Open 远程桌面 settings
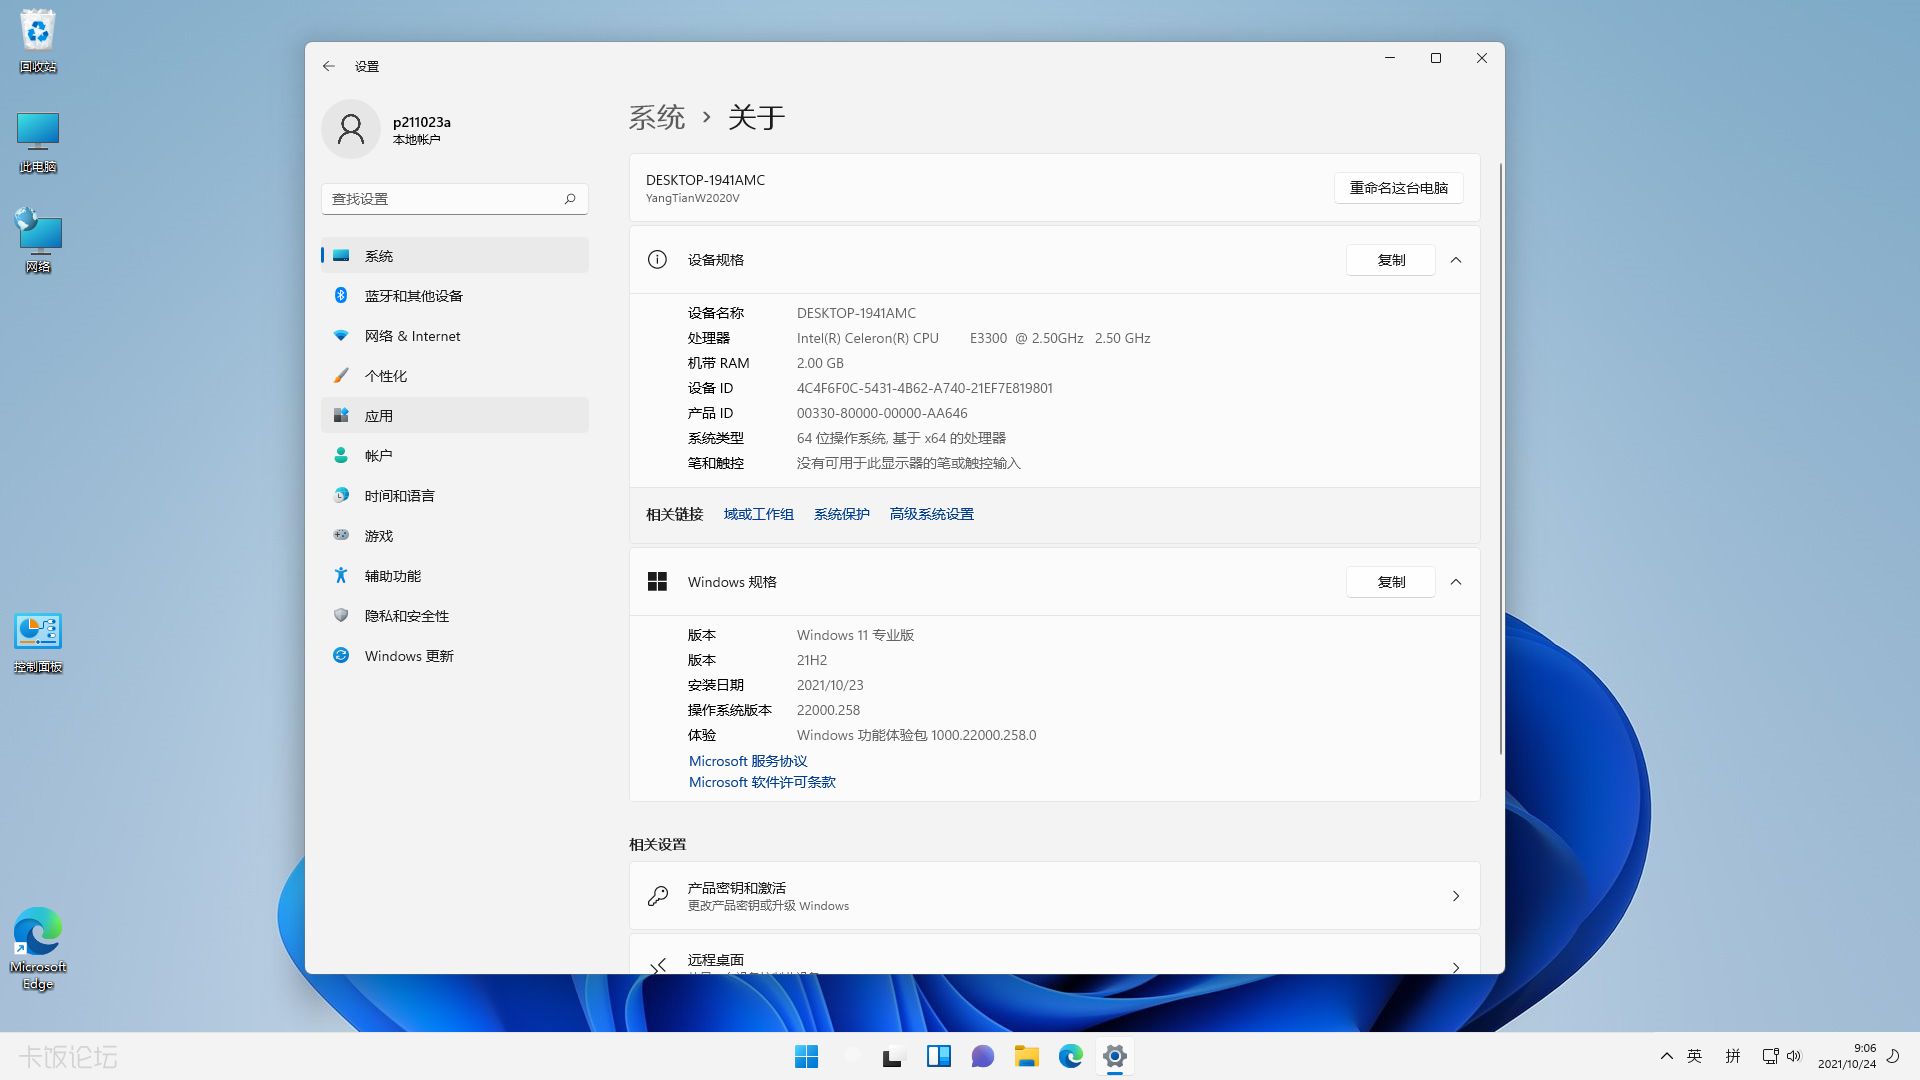This screenshot has height=1080, width=1920. (1055, 954)
